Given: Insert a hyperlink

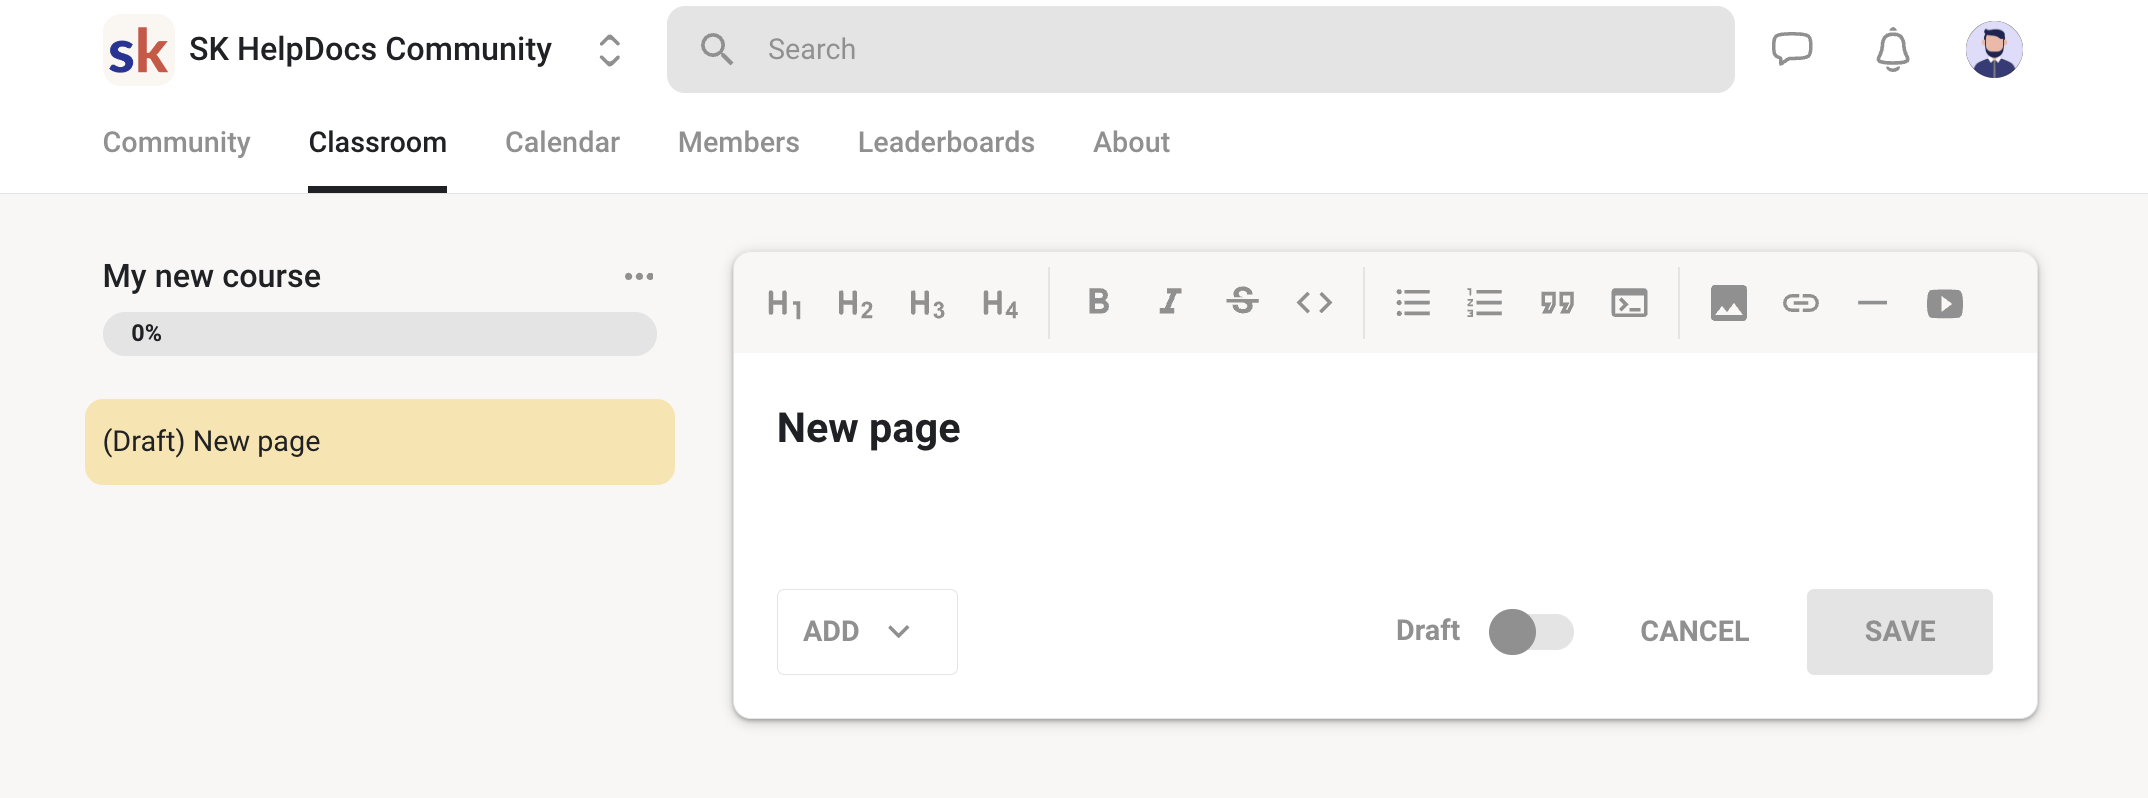Looking at the screenshot, I should (x=1800, y=302).
